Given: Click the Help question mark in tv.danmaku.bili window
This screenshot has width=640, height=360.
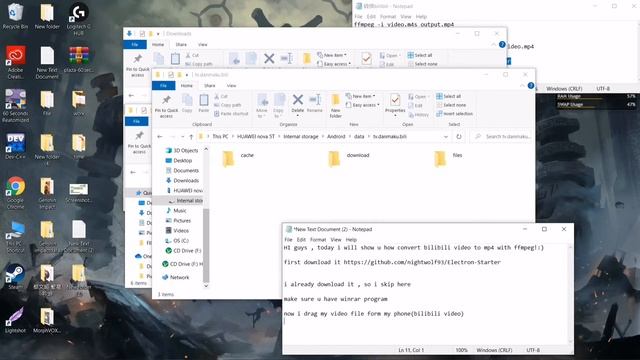Looking at the screenshot, I should 531,86.
